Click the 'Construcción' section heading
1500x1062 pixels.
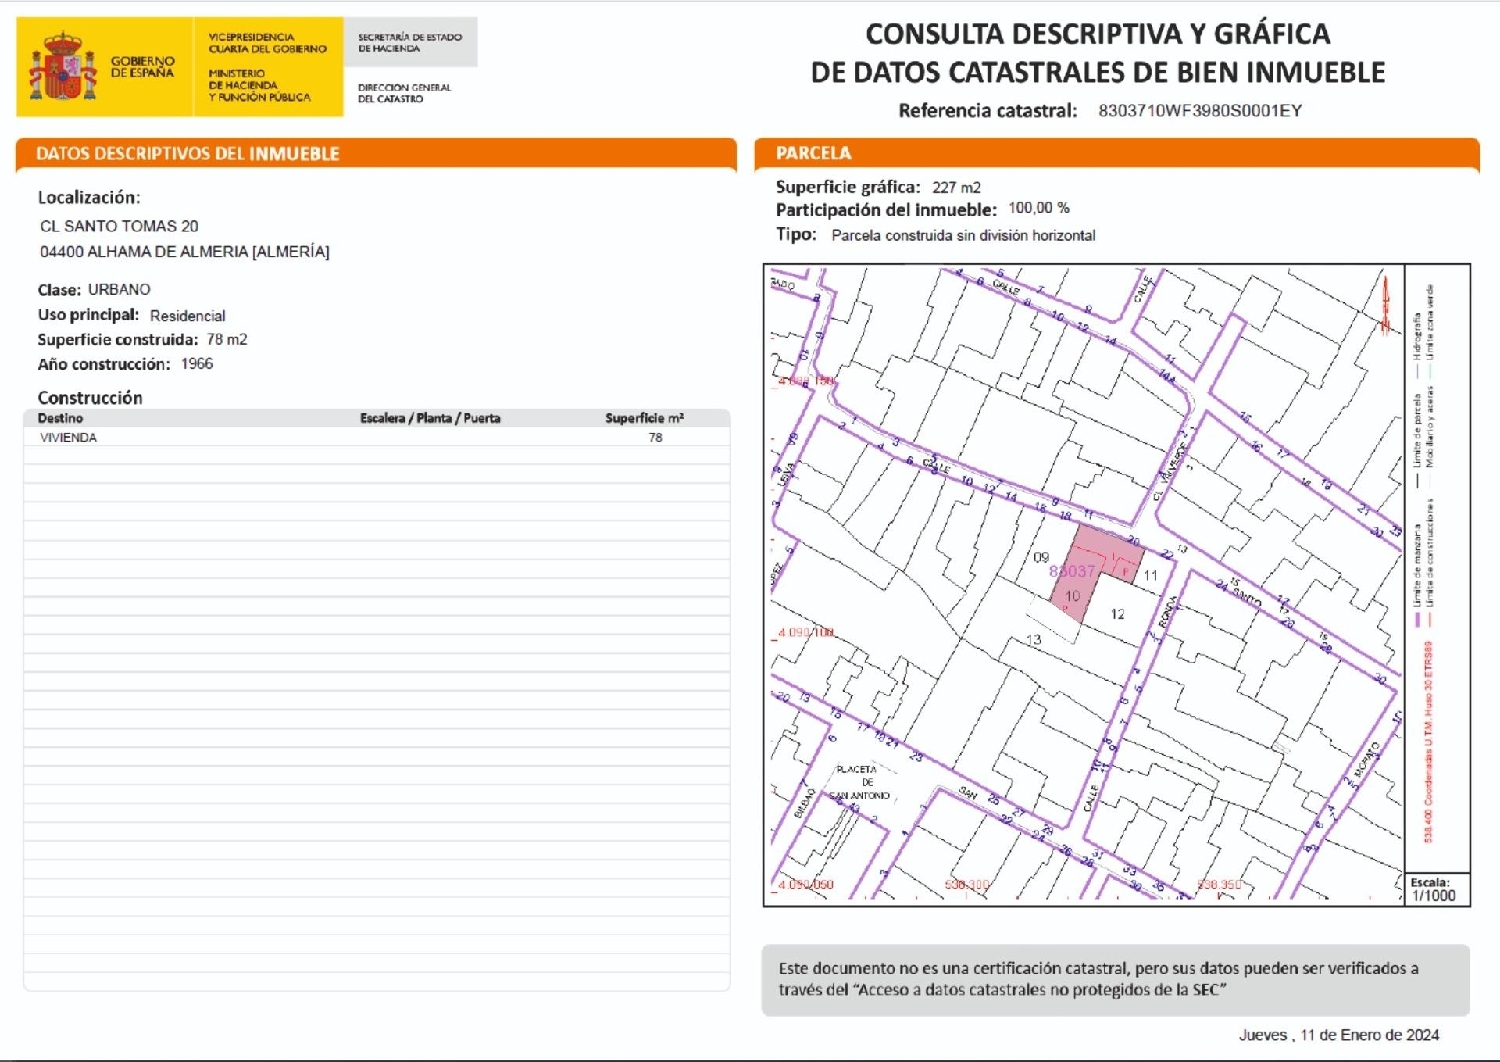click(x=90, y=398)
